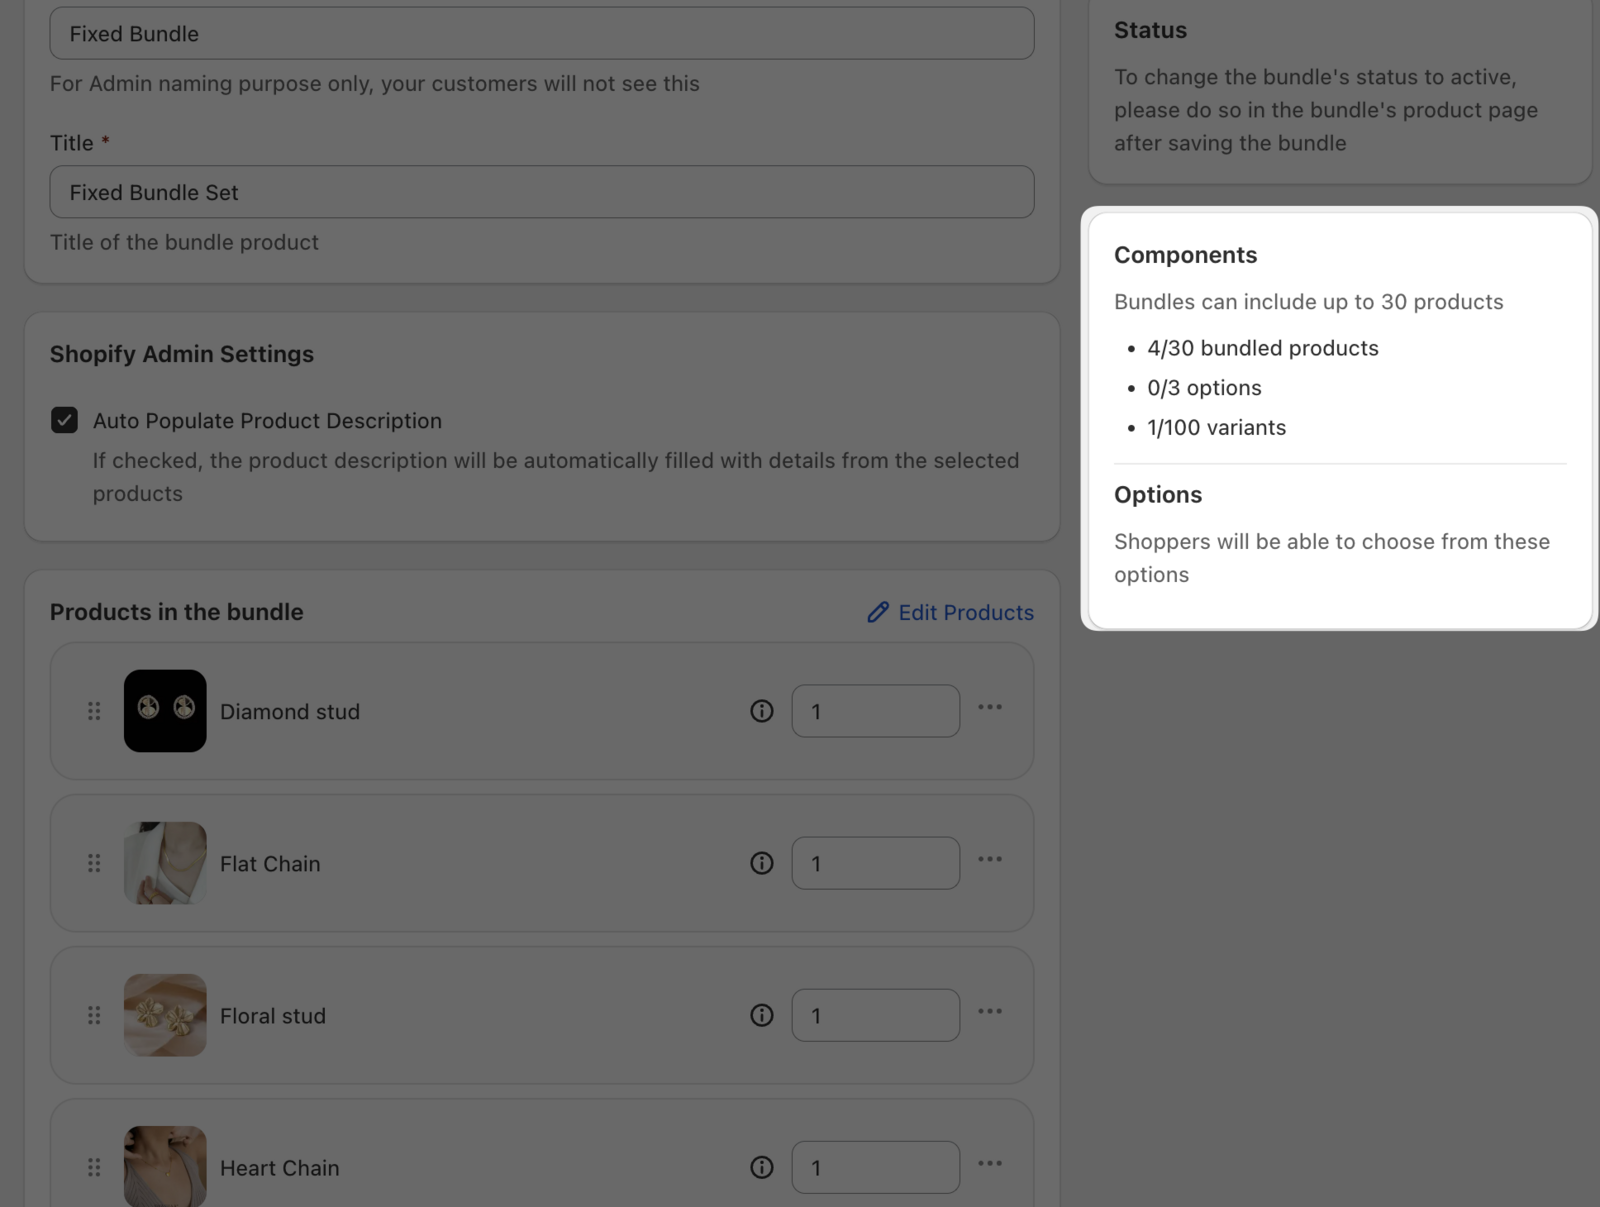This screenshot has height=1207, width=1600.
Task: Select the drag handle beside Diamond stud
Action: point(95,711)
